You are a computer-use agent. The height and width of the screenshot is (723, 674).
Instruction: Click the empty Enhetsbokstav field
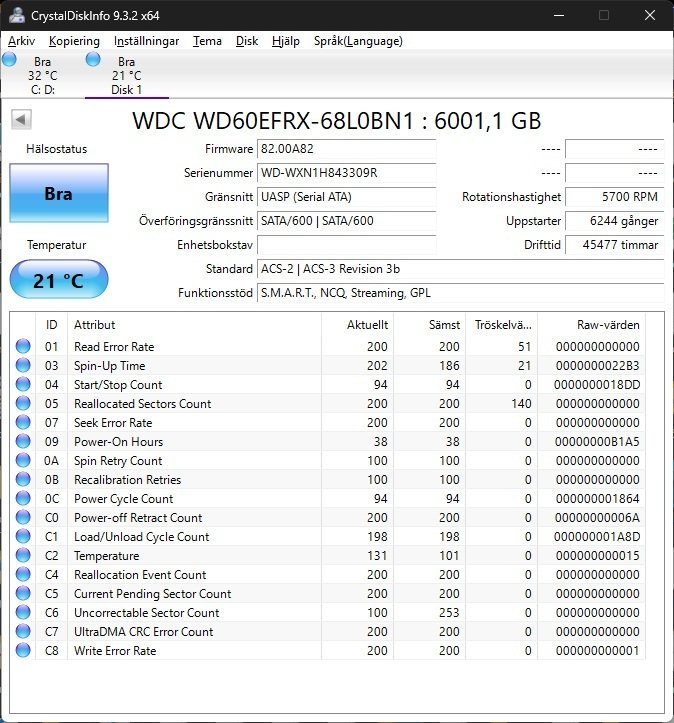click(x=346, y=245)
